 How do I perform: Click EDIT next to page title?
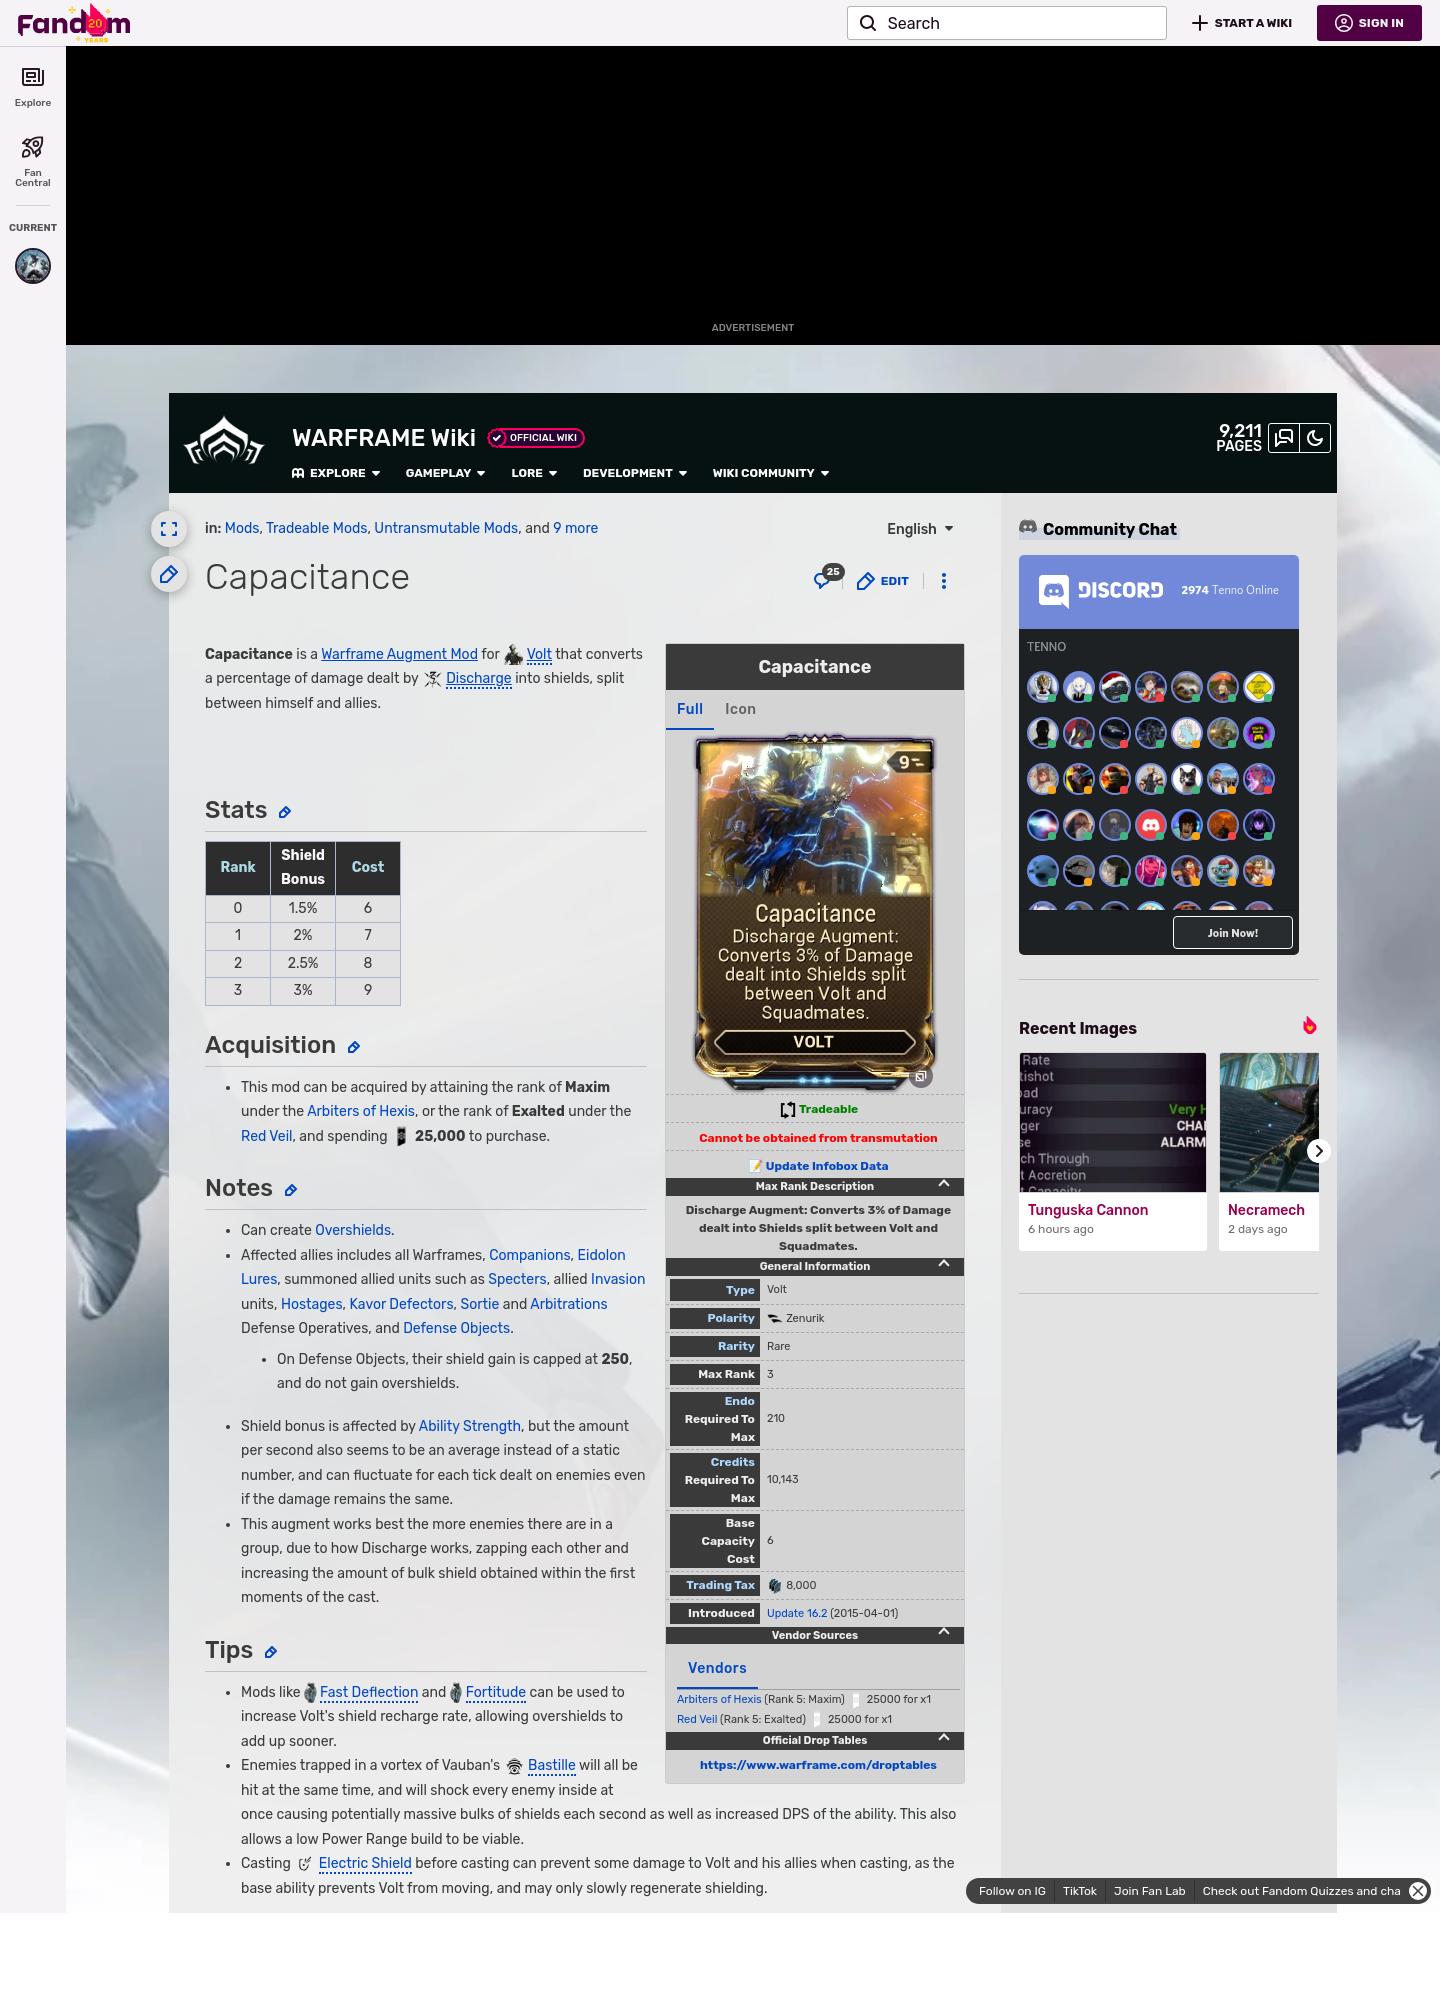tap(883, 581)
